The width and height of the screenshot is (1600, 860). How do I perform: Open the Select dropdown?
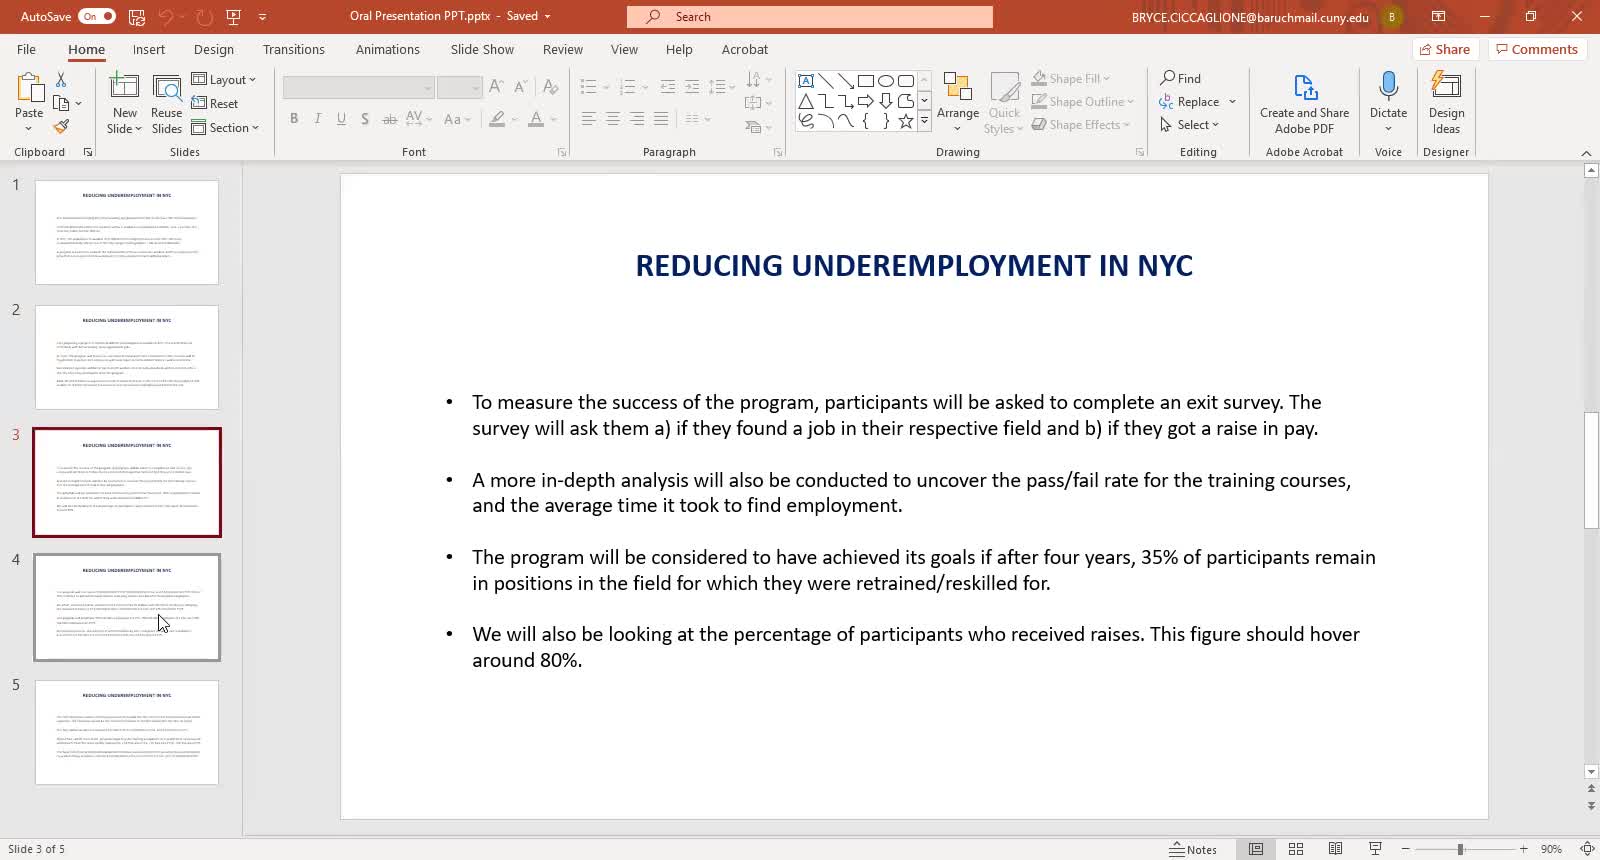(1189, 125)
